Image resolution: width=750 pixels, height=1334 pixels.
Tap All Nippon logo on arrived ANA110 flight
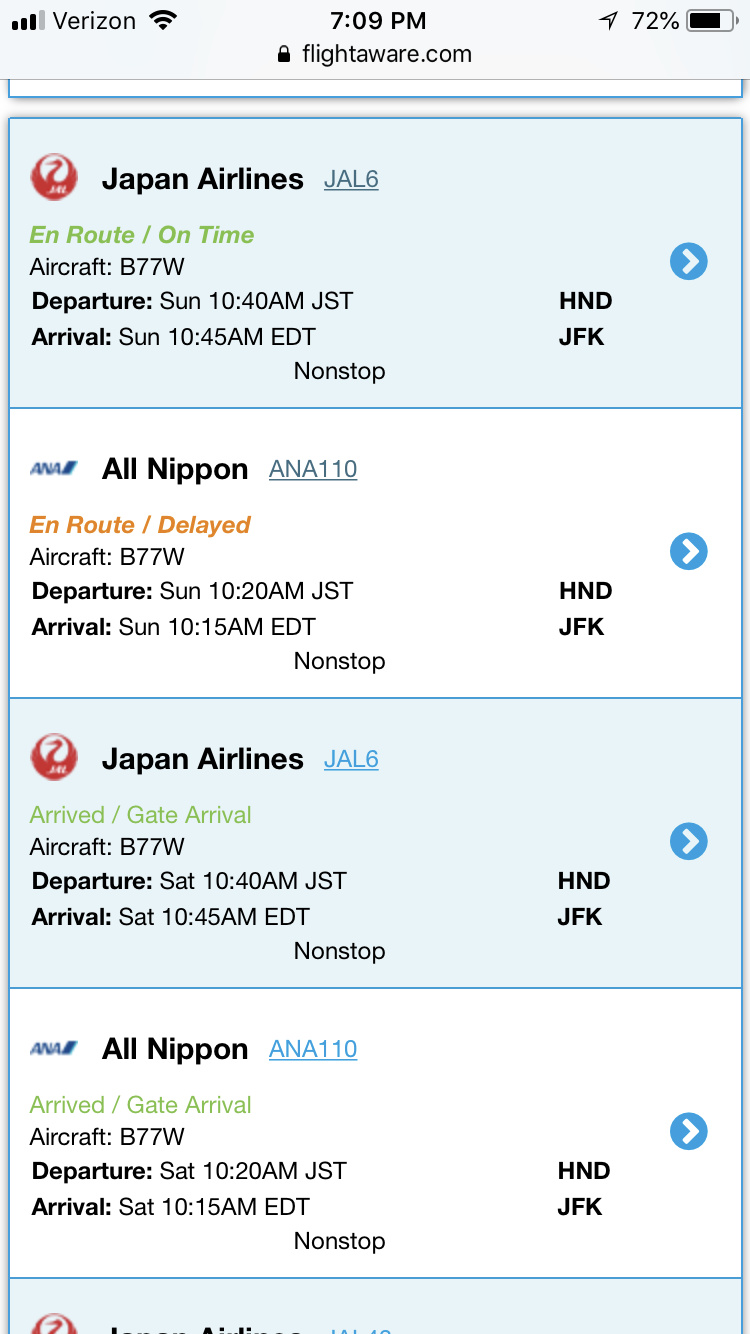(x=54, y=1048)
